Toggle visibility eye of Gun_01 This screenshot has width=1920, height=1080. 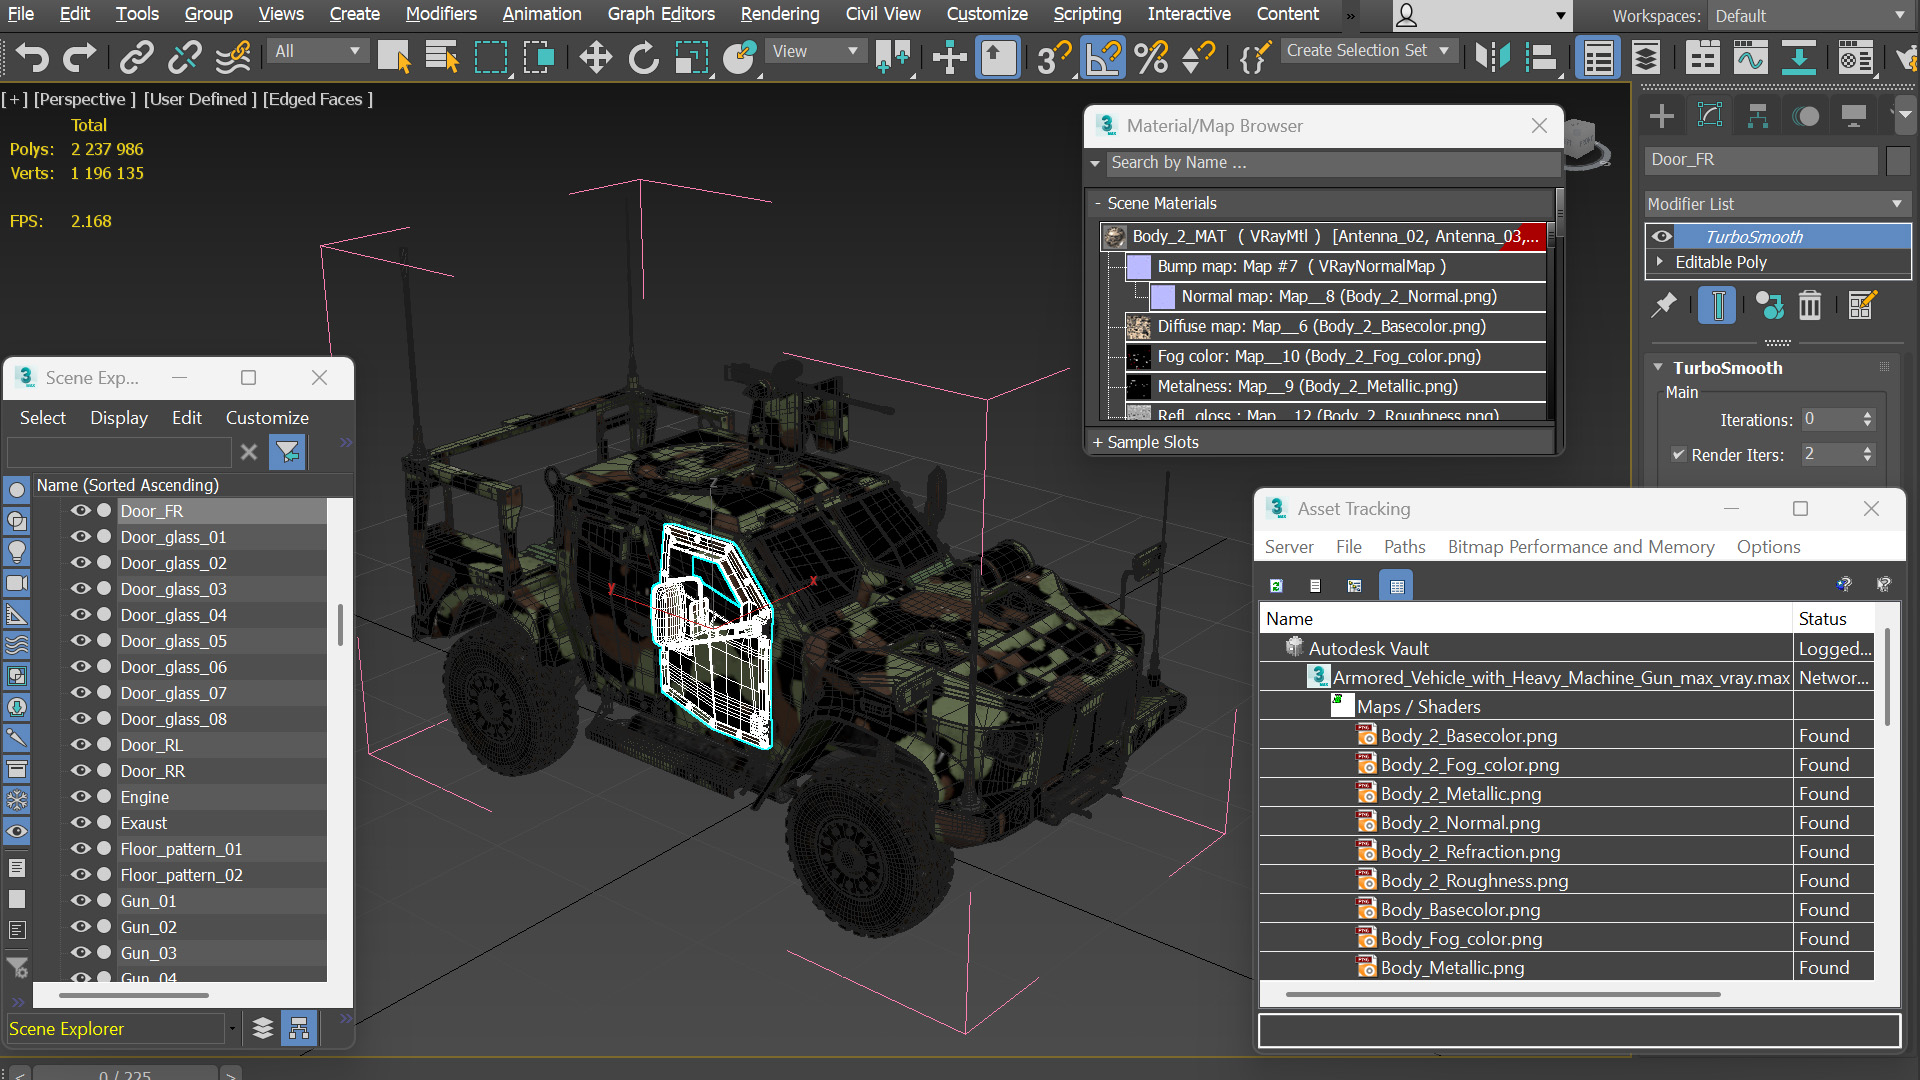pos(80,901)
